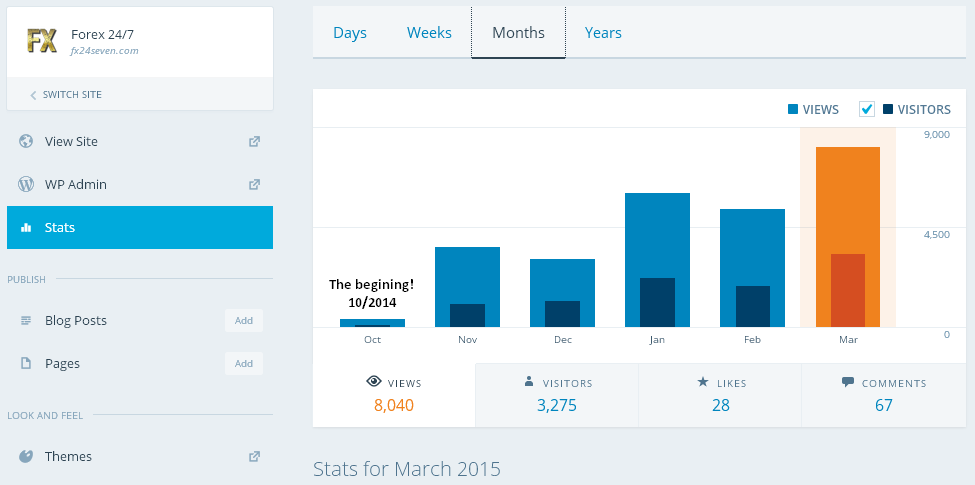The height and width of the screenshot is (485, 975).
Task: Select the orange March bar
Action: (847, 236)
